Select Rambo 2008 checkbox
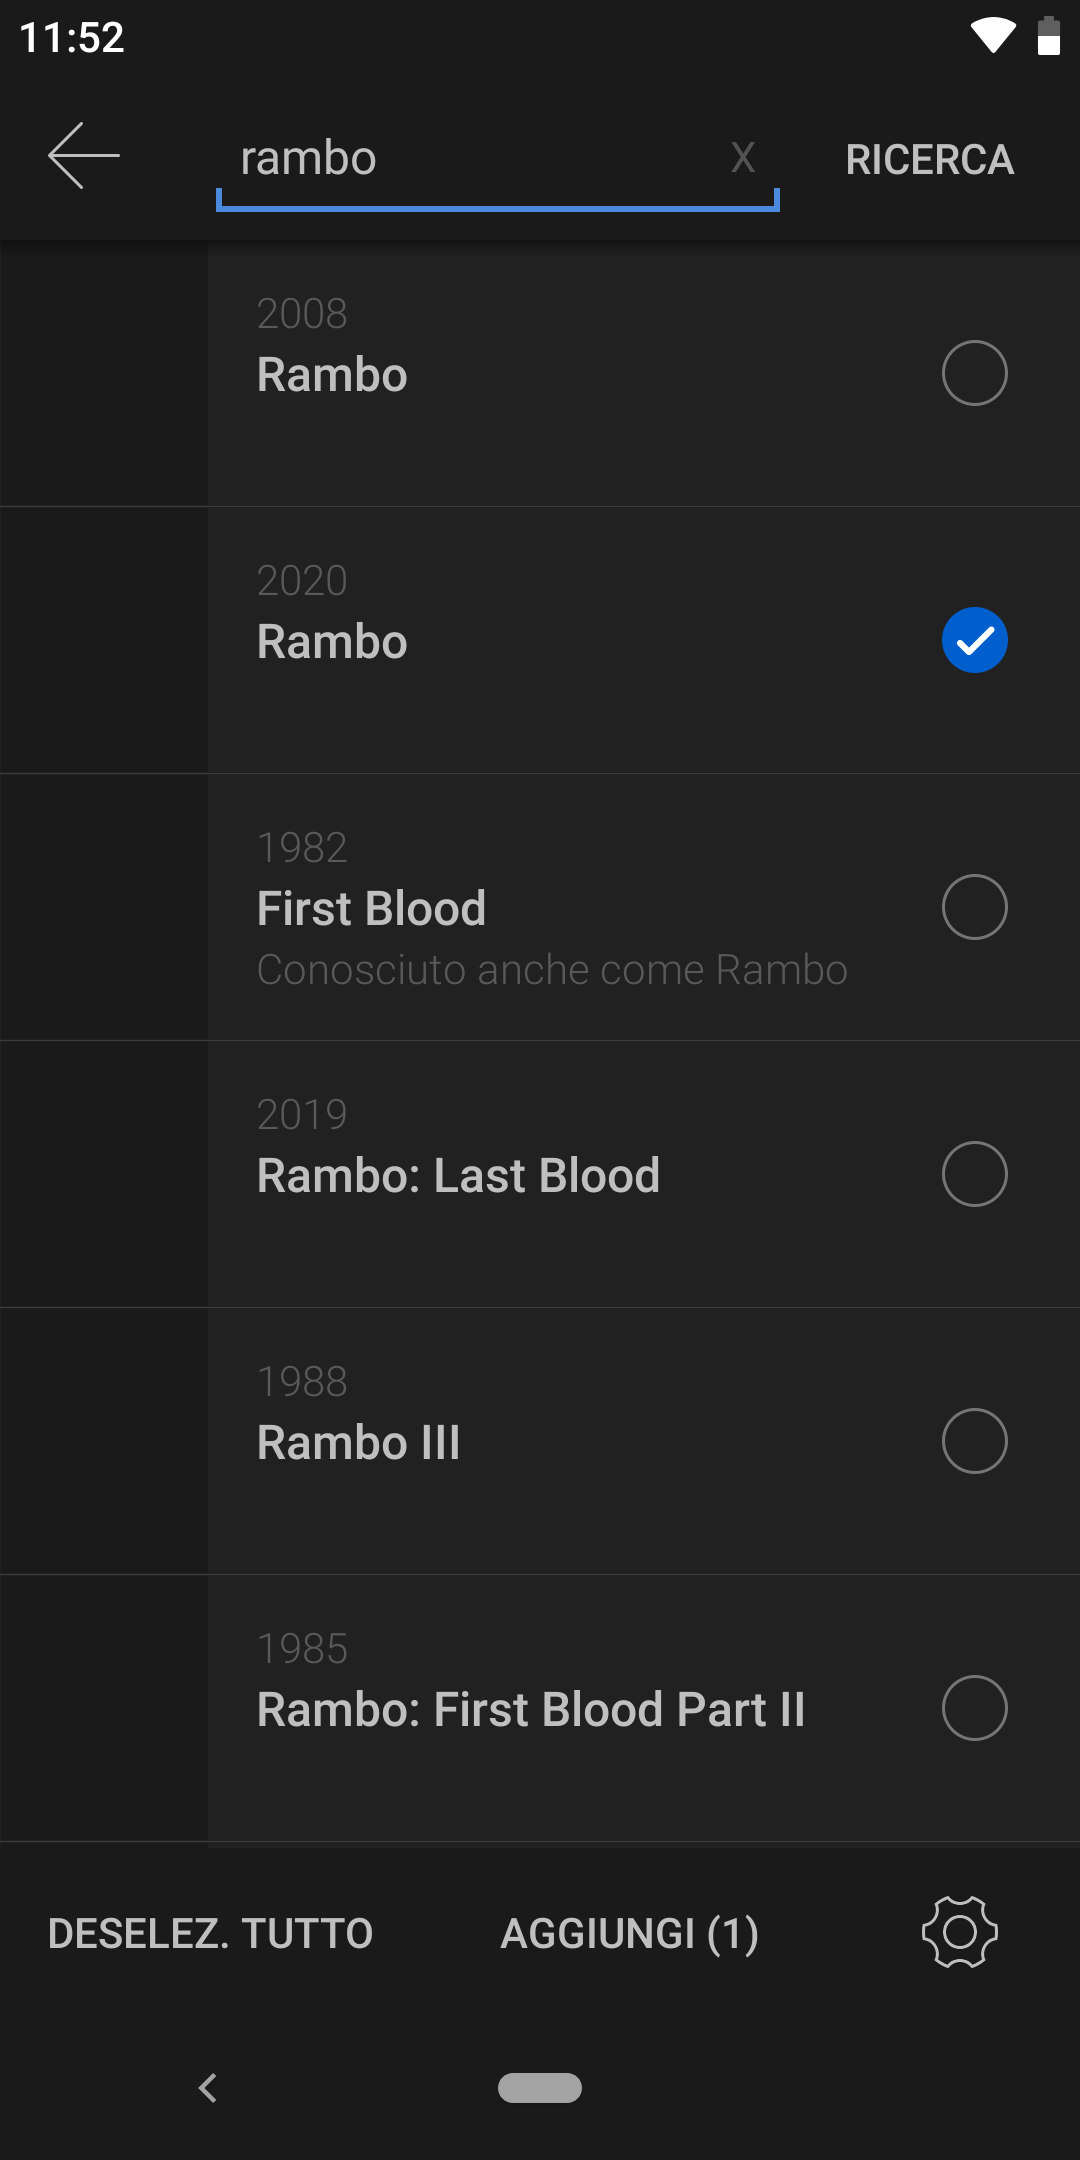The image size is (1080, 2160). (974, 373)
